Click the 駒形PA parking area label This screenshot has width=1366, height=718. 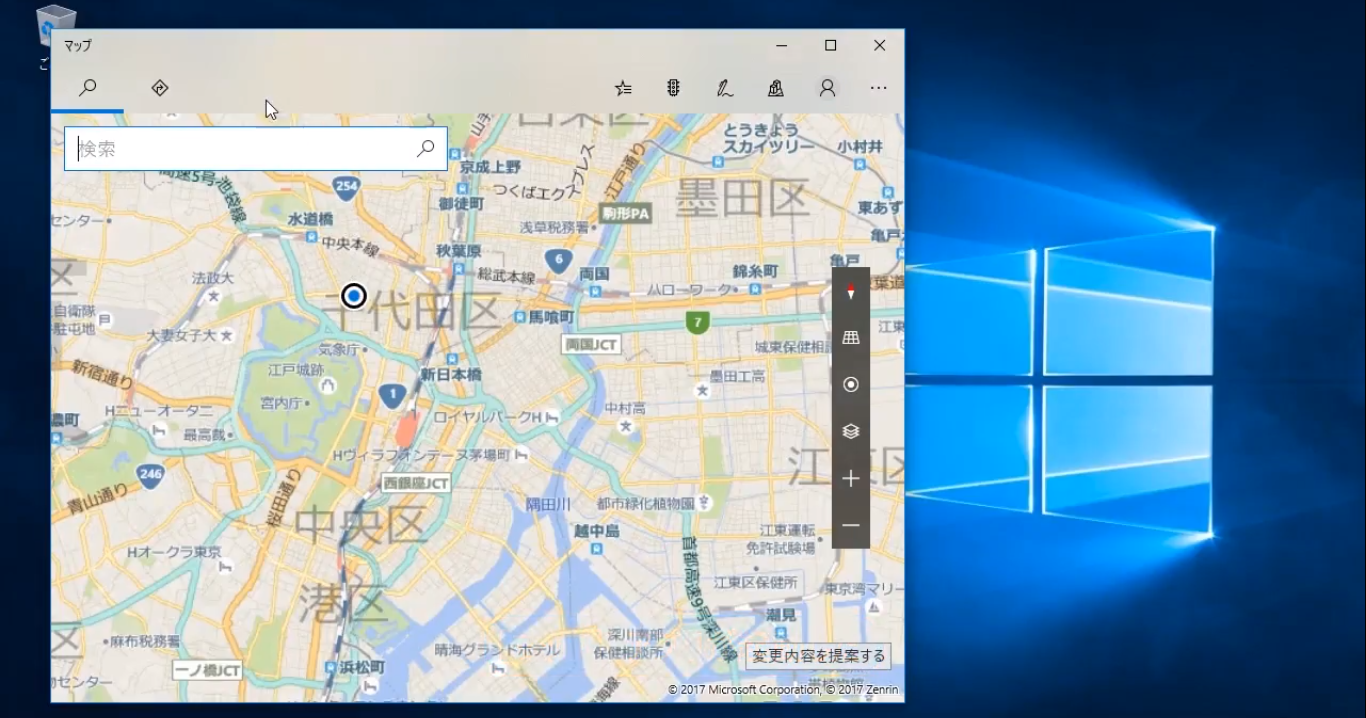626,213
